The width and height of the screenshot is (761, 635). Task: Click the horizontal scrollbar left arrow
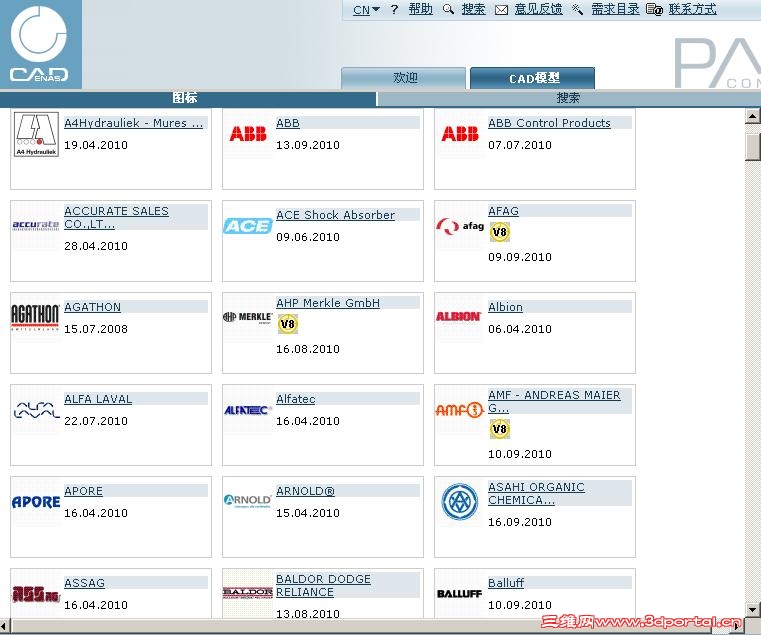point(4,625)
